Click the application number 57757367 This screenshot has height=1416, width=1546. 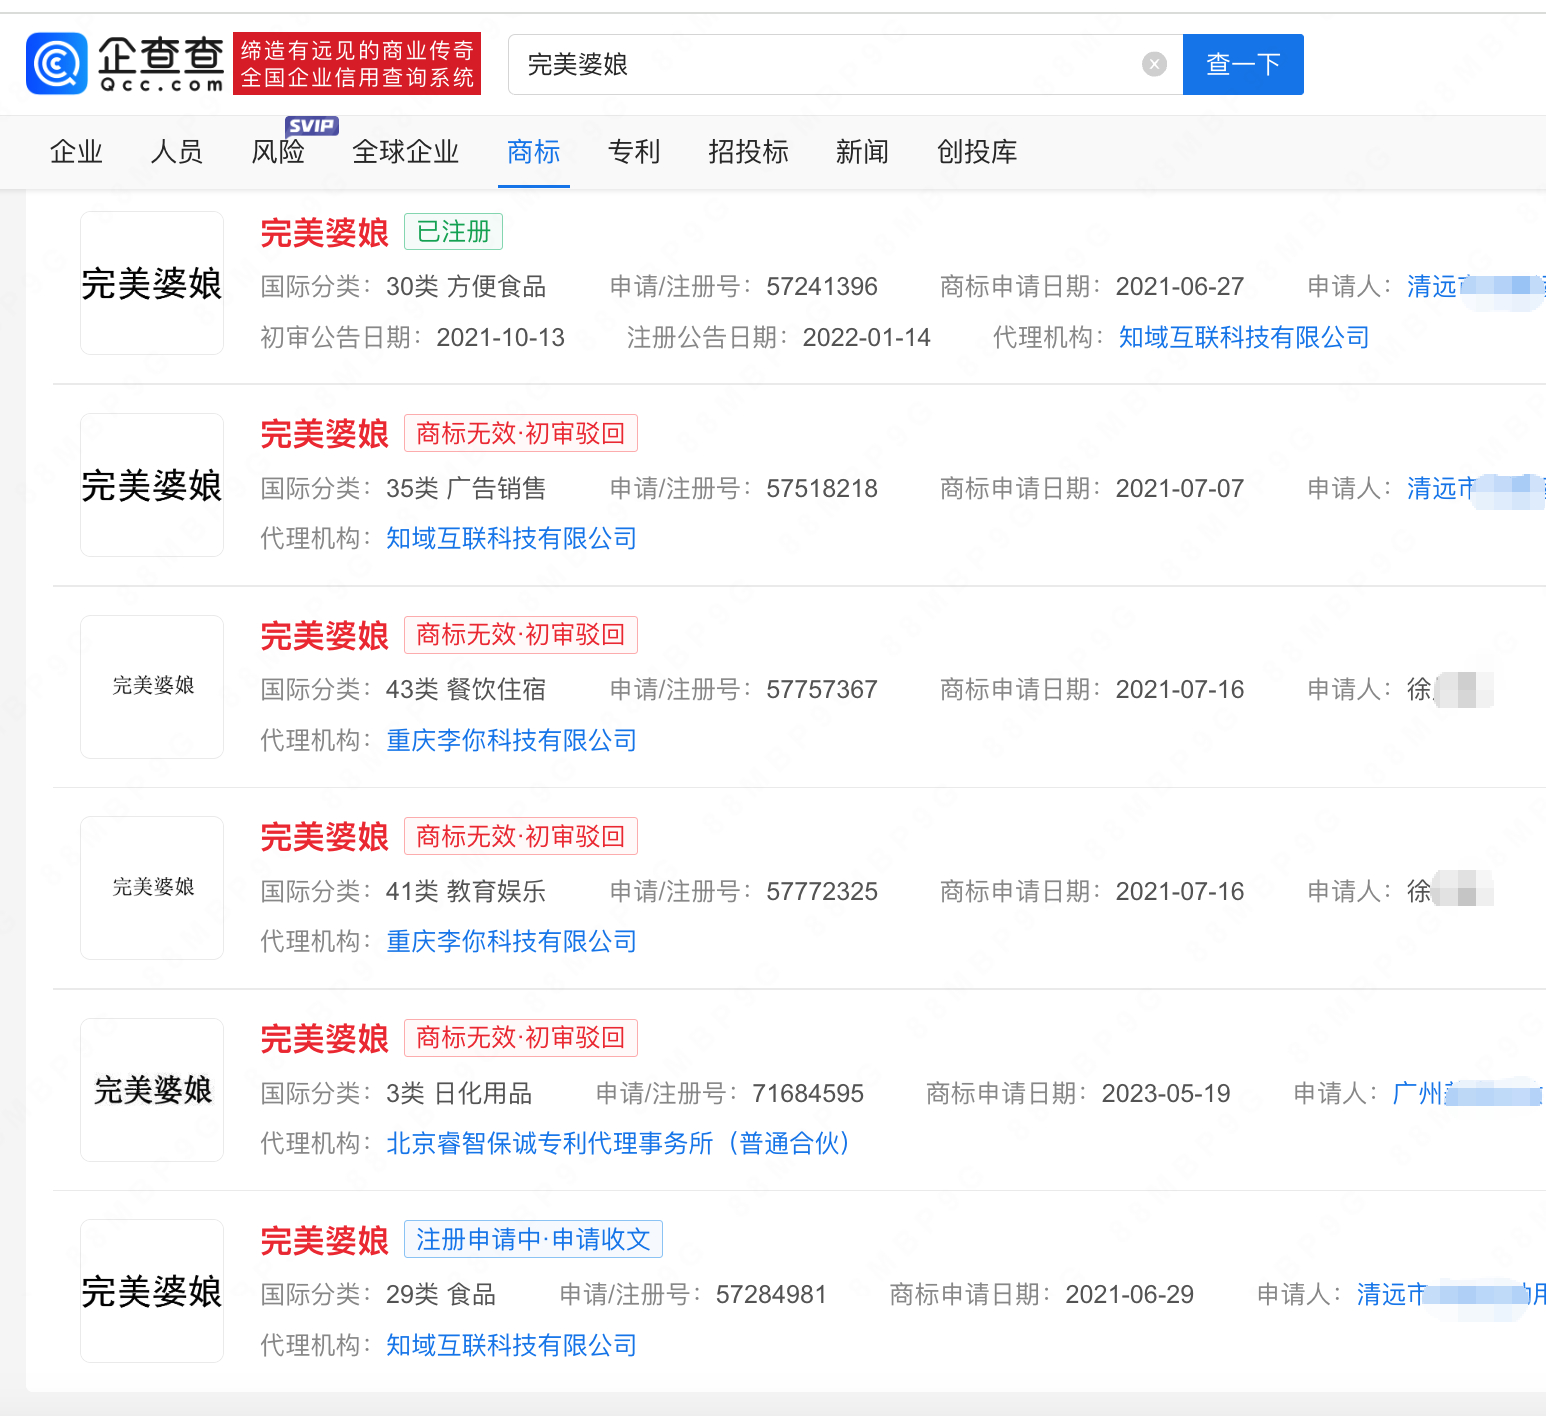click(822, 690)
